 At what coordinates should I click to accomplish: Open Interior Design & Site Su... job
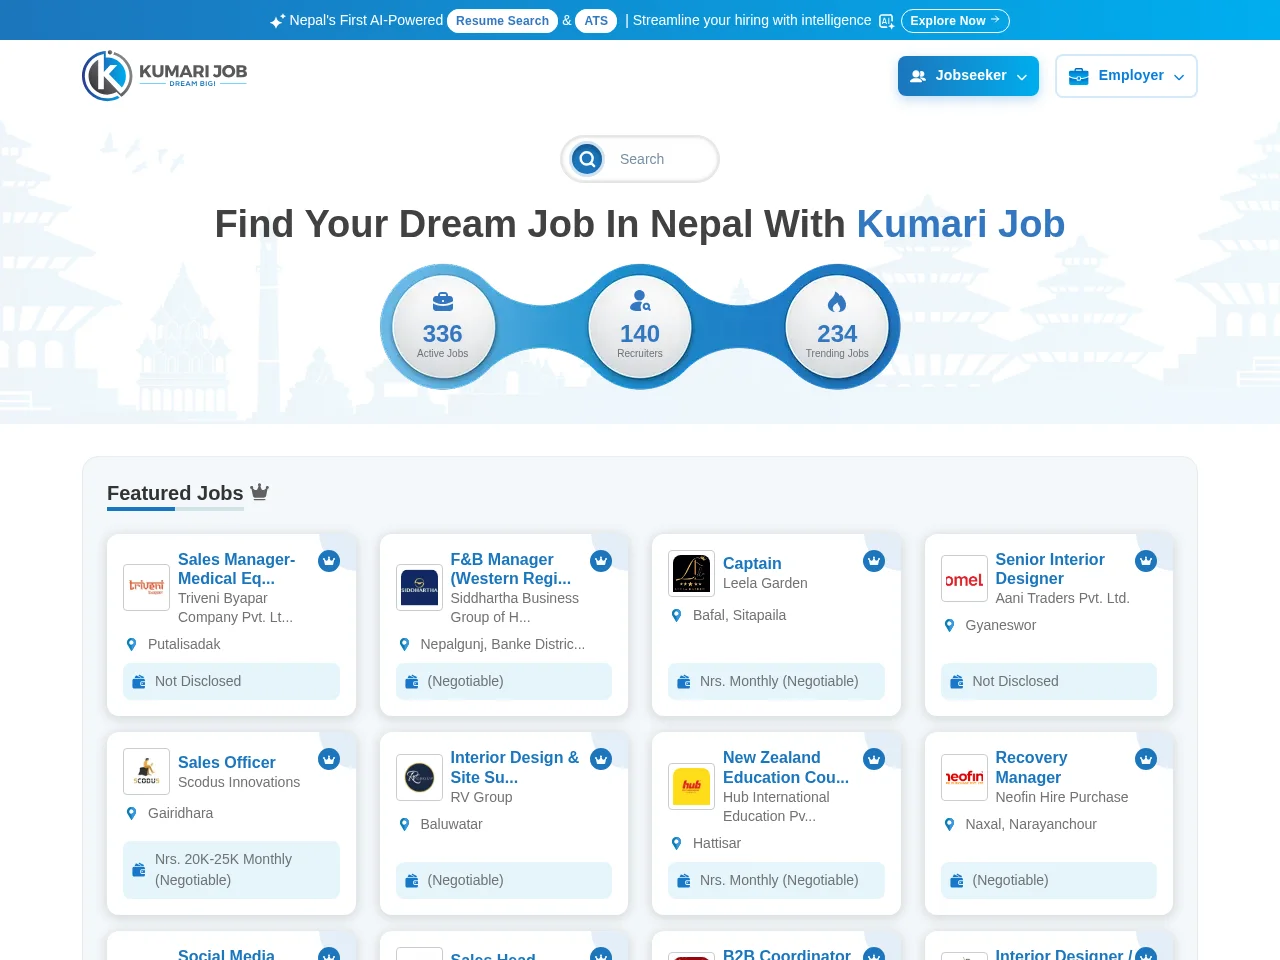[515, 767]
